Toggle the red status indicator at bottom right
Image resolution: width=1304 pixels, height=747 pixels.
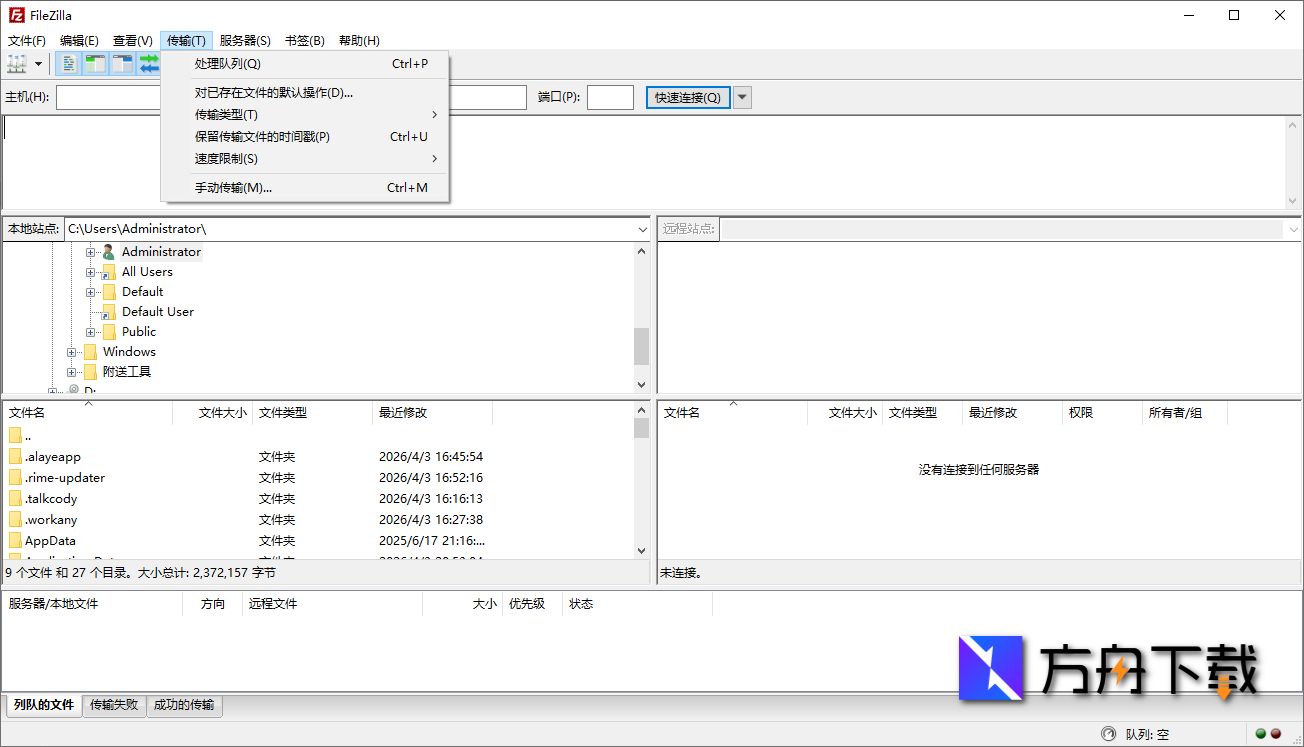(x=1275, y=733)
